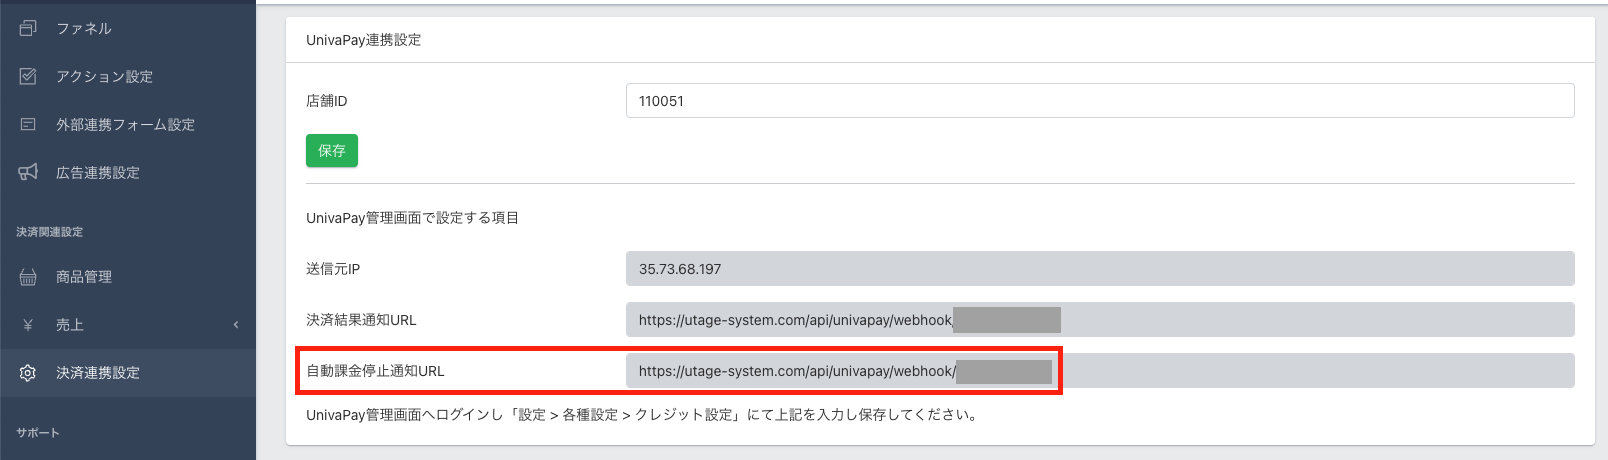Click the UnivaPay連携設定 panel heading

364,40
